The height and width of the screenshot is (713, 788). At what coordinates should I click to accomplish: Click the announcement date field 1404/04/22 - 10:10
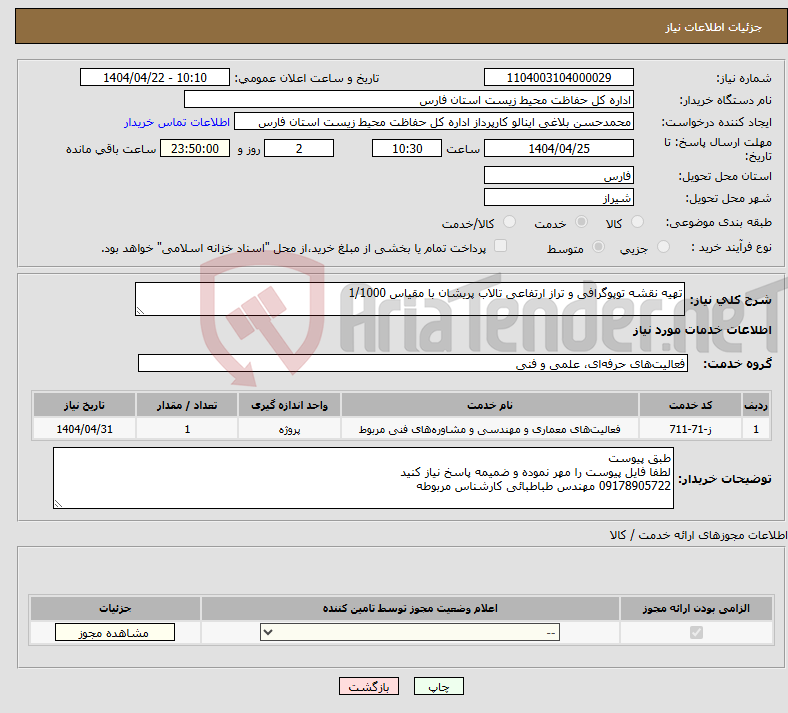click(155, 77)
